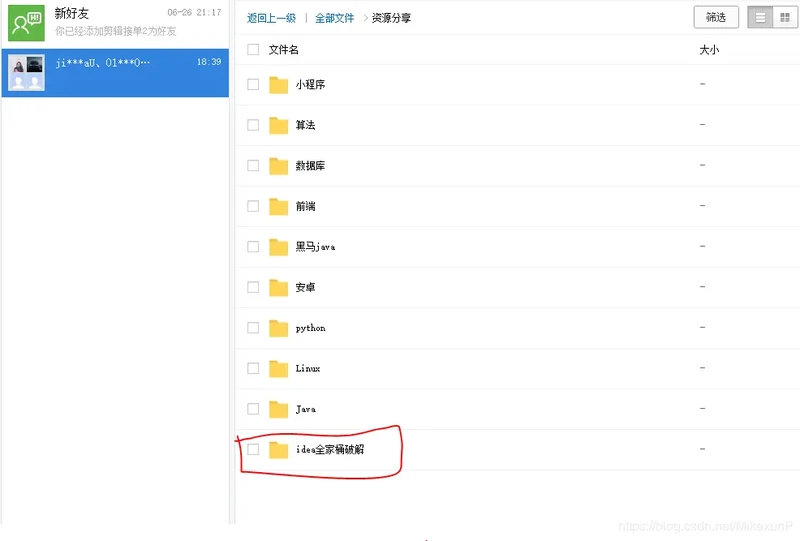Click the 黑马java folder icon

[279, 247]
